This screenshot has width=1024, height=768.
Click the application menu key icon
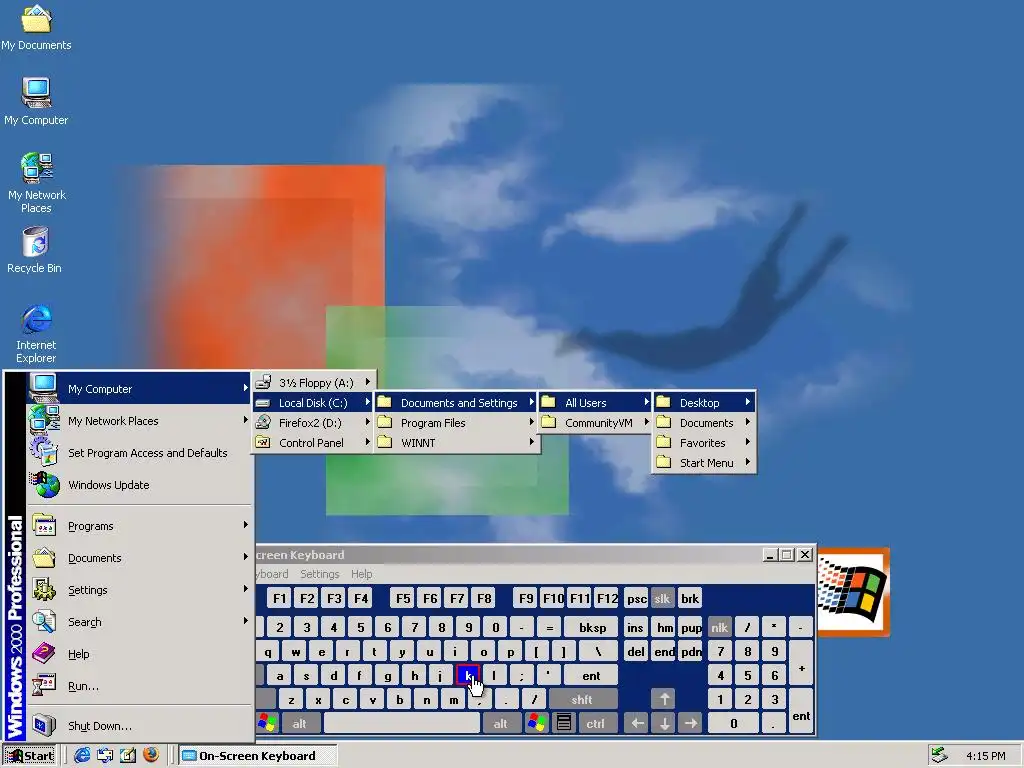(564, 724)
